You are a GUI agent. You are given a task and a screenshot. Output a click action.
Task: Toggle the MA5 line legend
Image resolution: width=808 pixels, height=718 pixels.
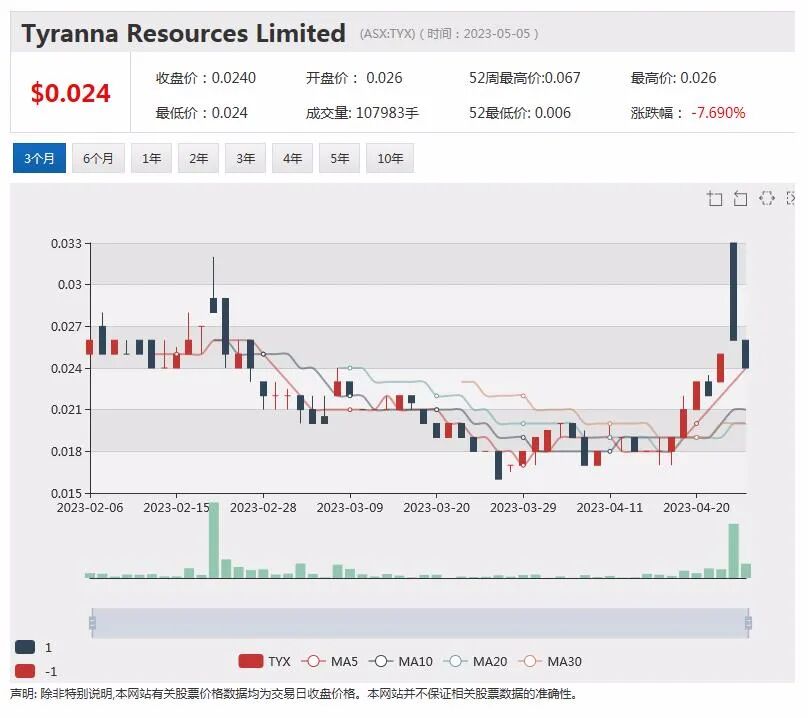pyautogui.click(x=329, y=661)
